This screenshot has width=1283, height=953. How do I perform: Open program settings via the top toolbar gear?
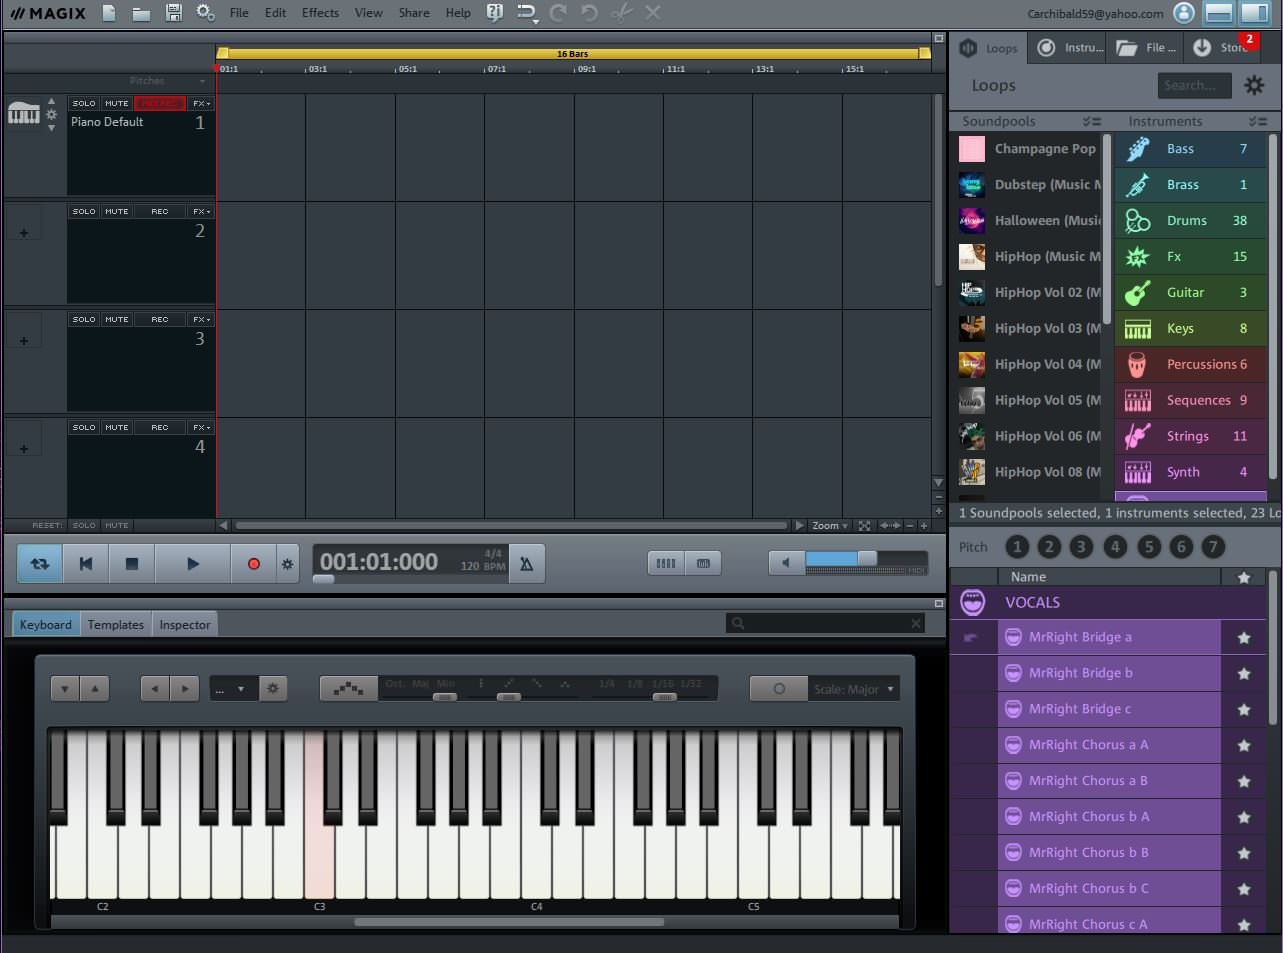click(x=205, y=13)
